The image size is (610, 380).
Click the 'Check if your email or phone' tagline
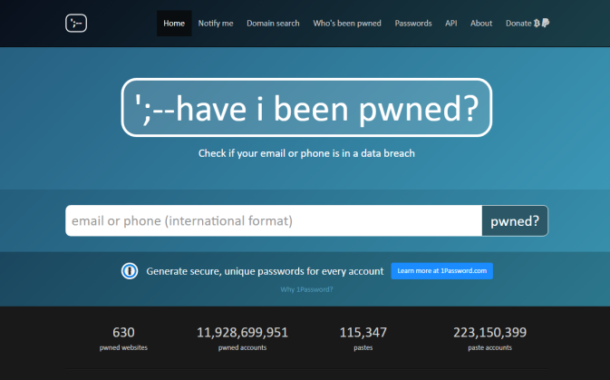(307, 153)
